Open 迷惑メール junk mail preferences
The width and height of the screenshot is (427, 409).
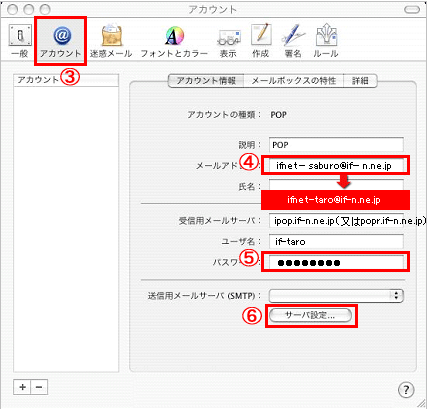pos(111,41)
